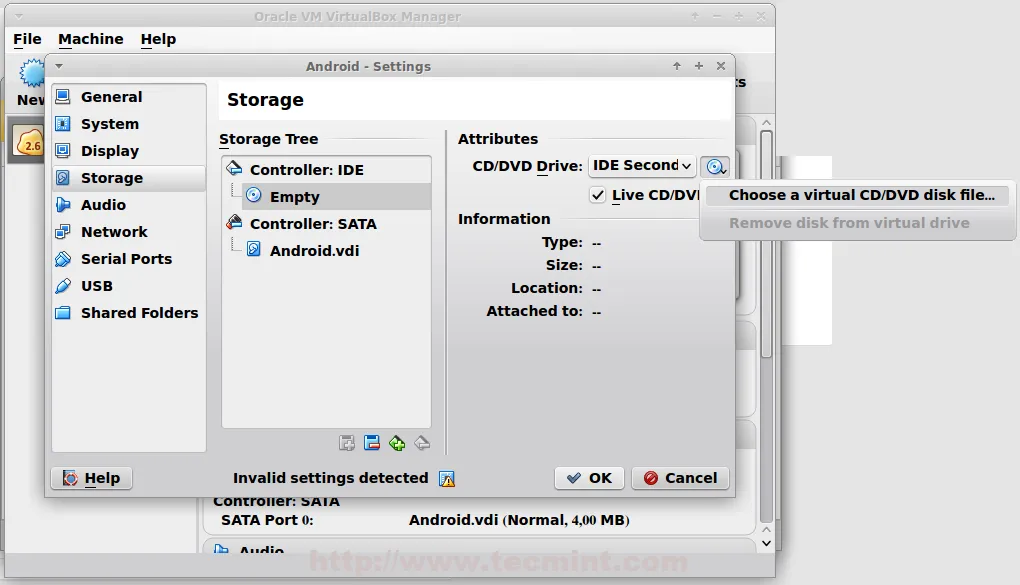Select Android.vdi disk in storage tree
The width and height of the screenshot is (1020, 585).
(x=314, y=251)
